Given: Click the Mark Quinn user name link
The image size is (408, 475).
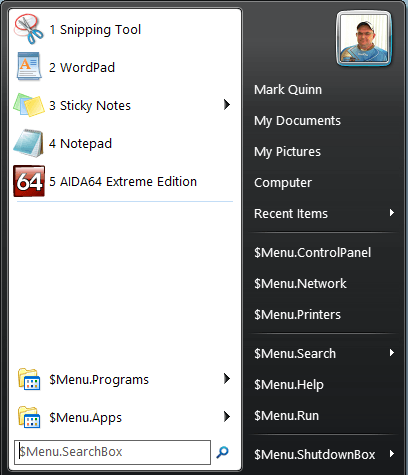Looking at the screenshot, I should pyautogui.click(x=288, y=90).
